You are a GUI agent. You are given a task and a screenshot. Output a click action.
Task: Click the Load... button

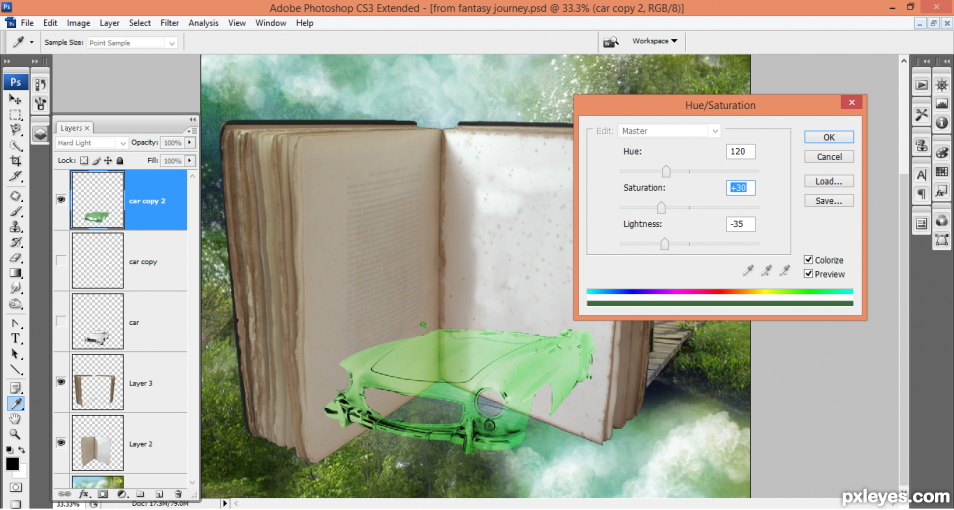coord(829,181)
